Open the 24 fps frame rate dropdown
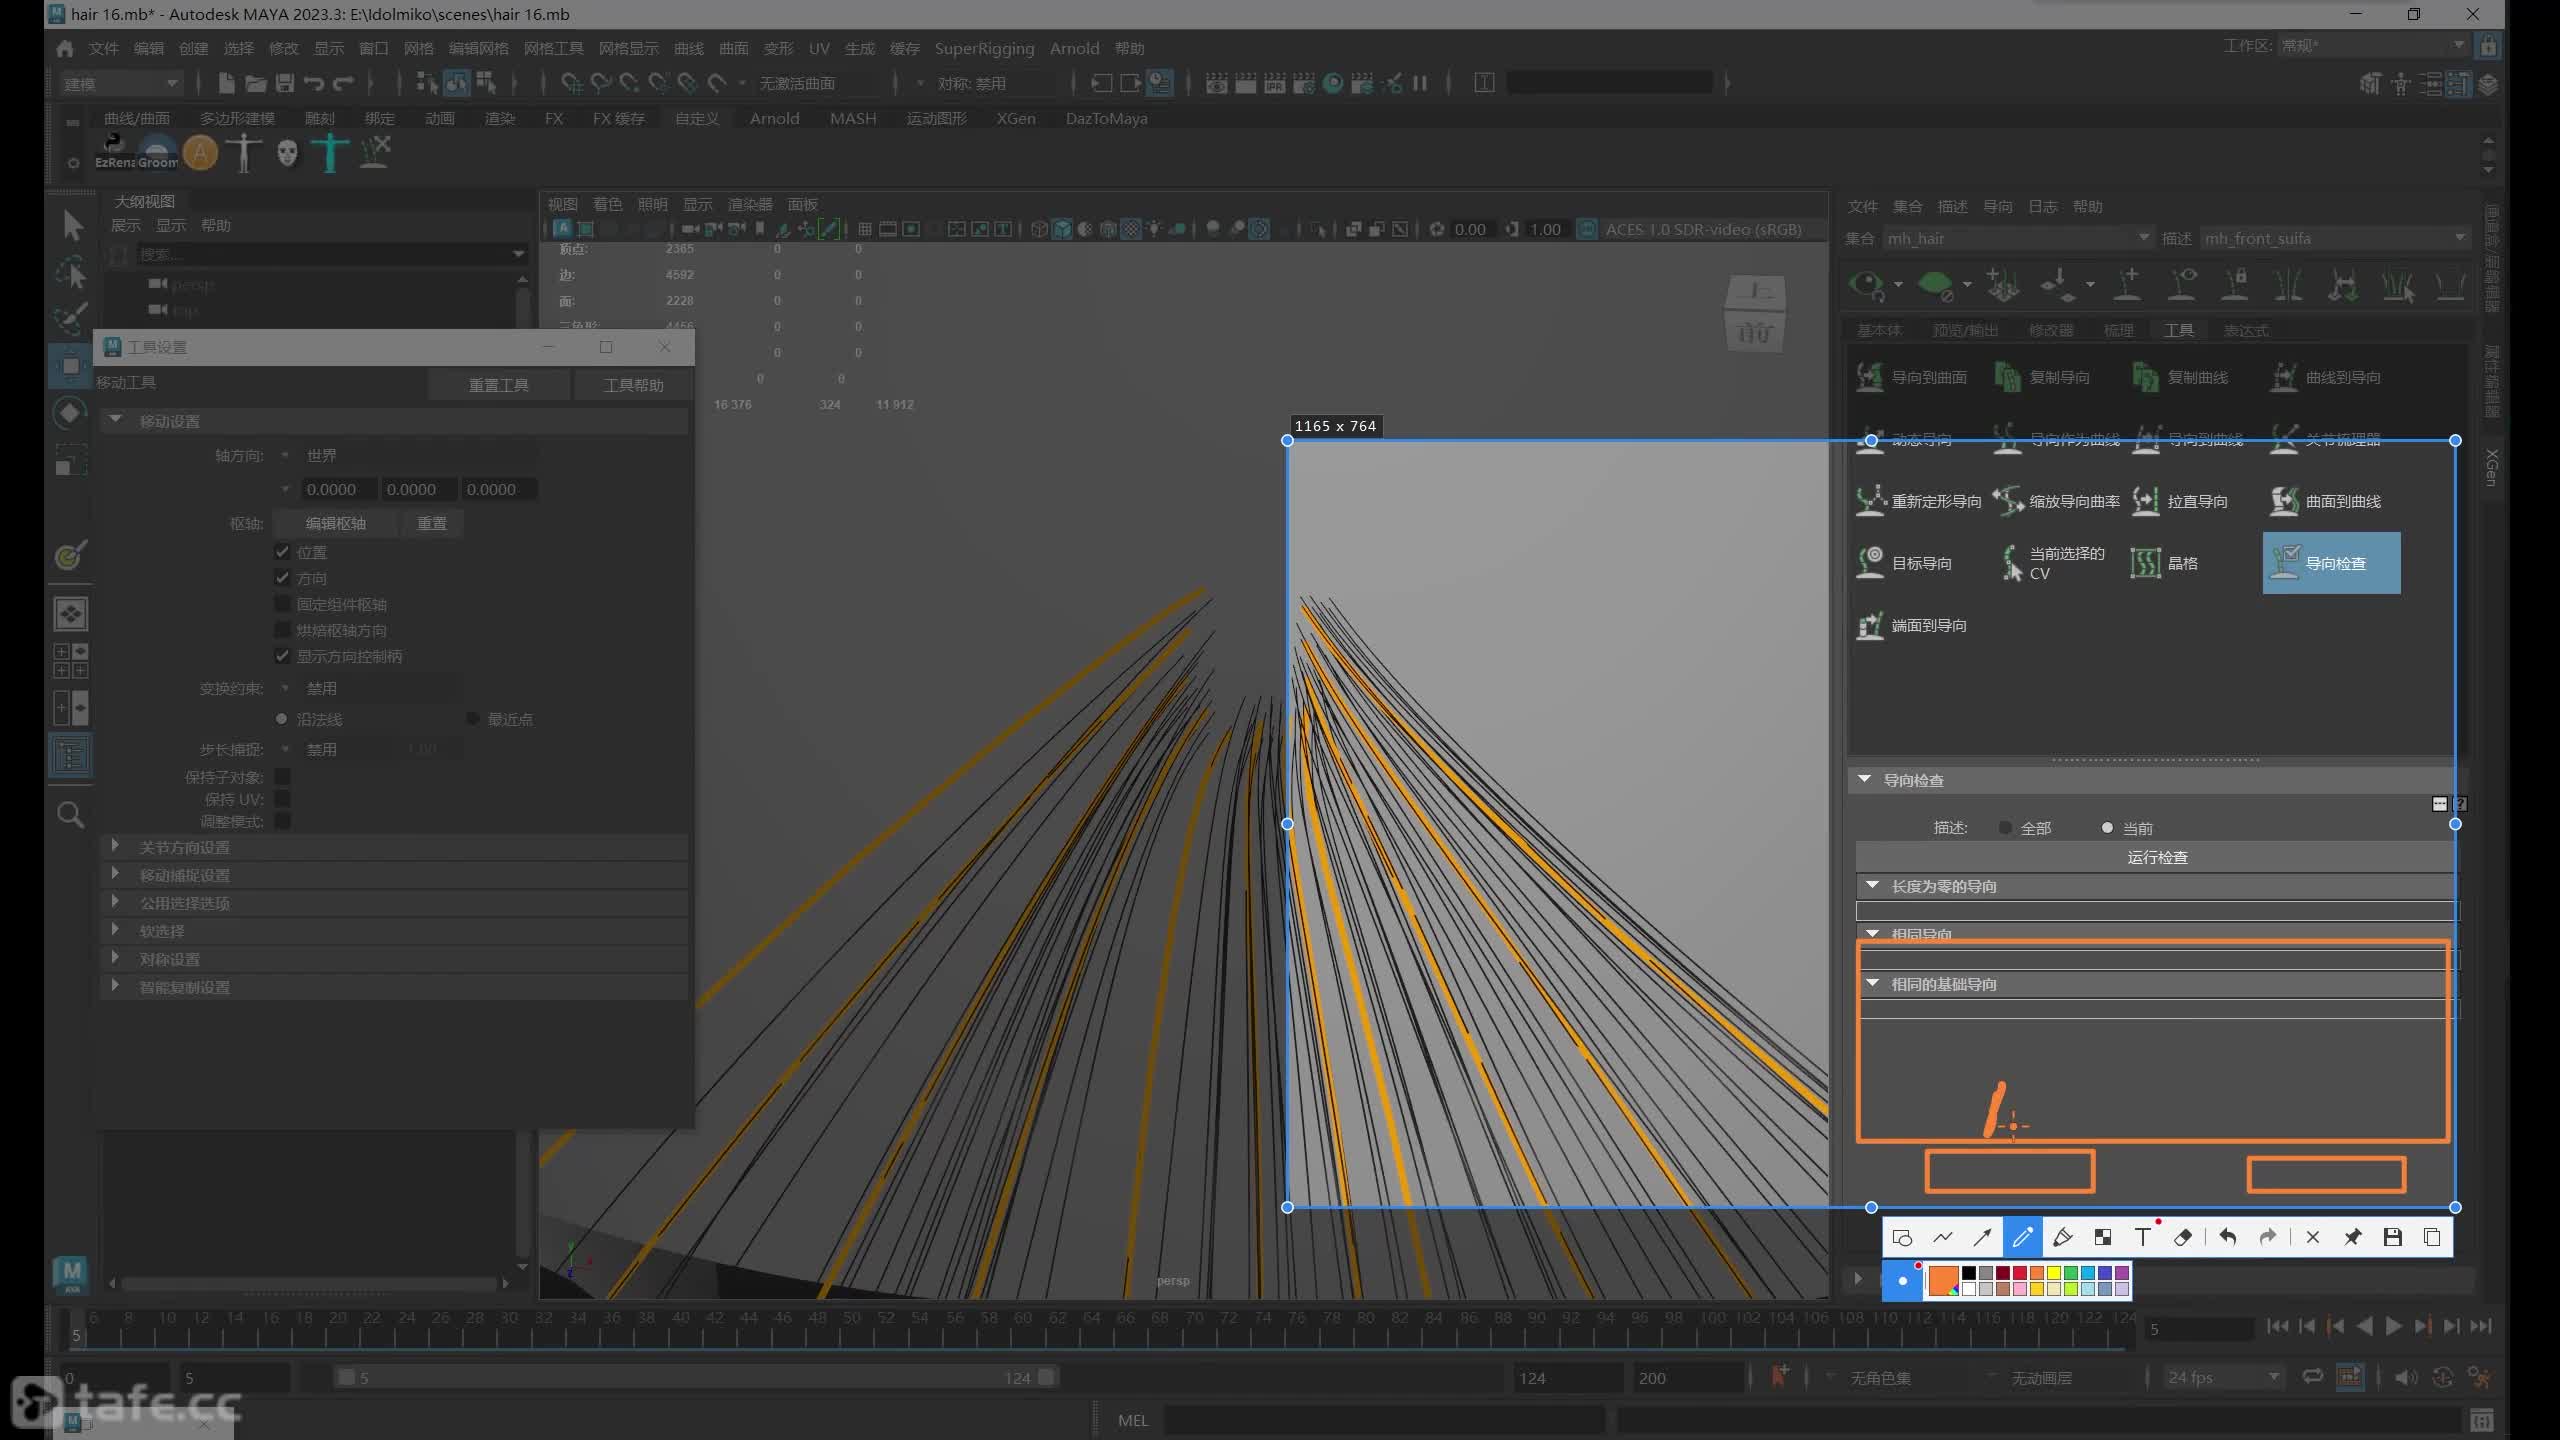Screen dimensions: 2560x1440 click(x=2222, y=1378)
